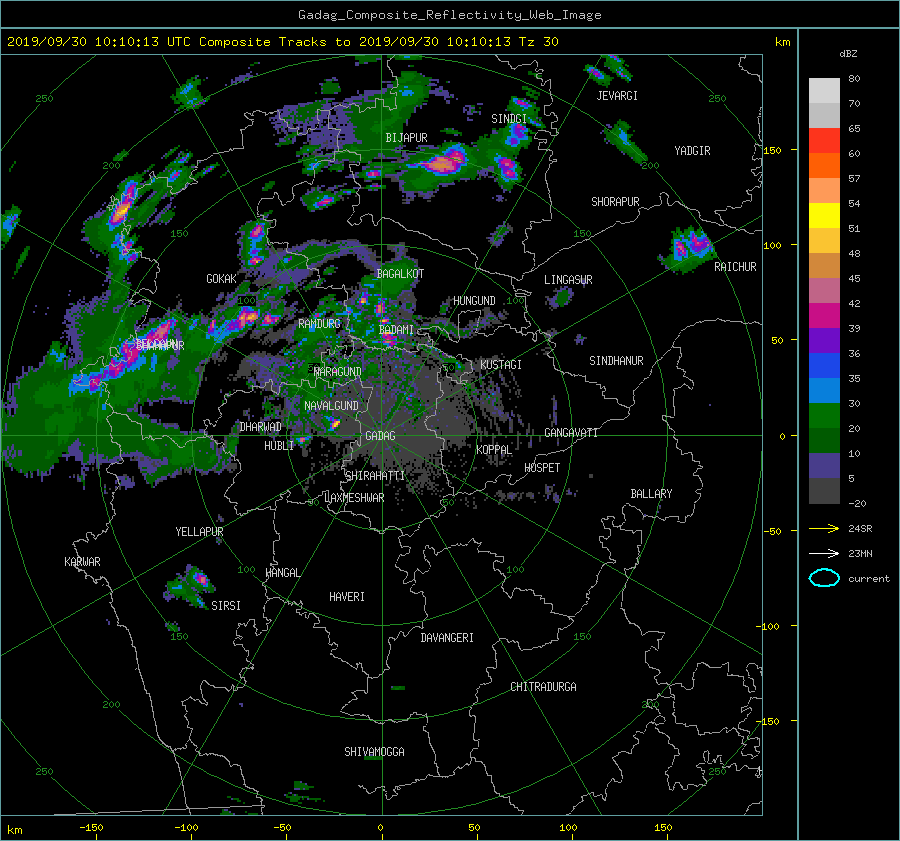Click the BADAMI city label

pos(396,330)
